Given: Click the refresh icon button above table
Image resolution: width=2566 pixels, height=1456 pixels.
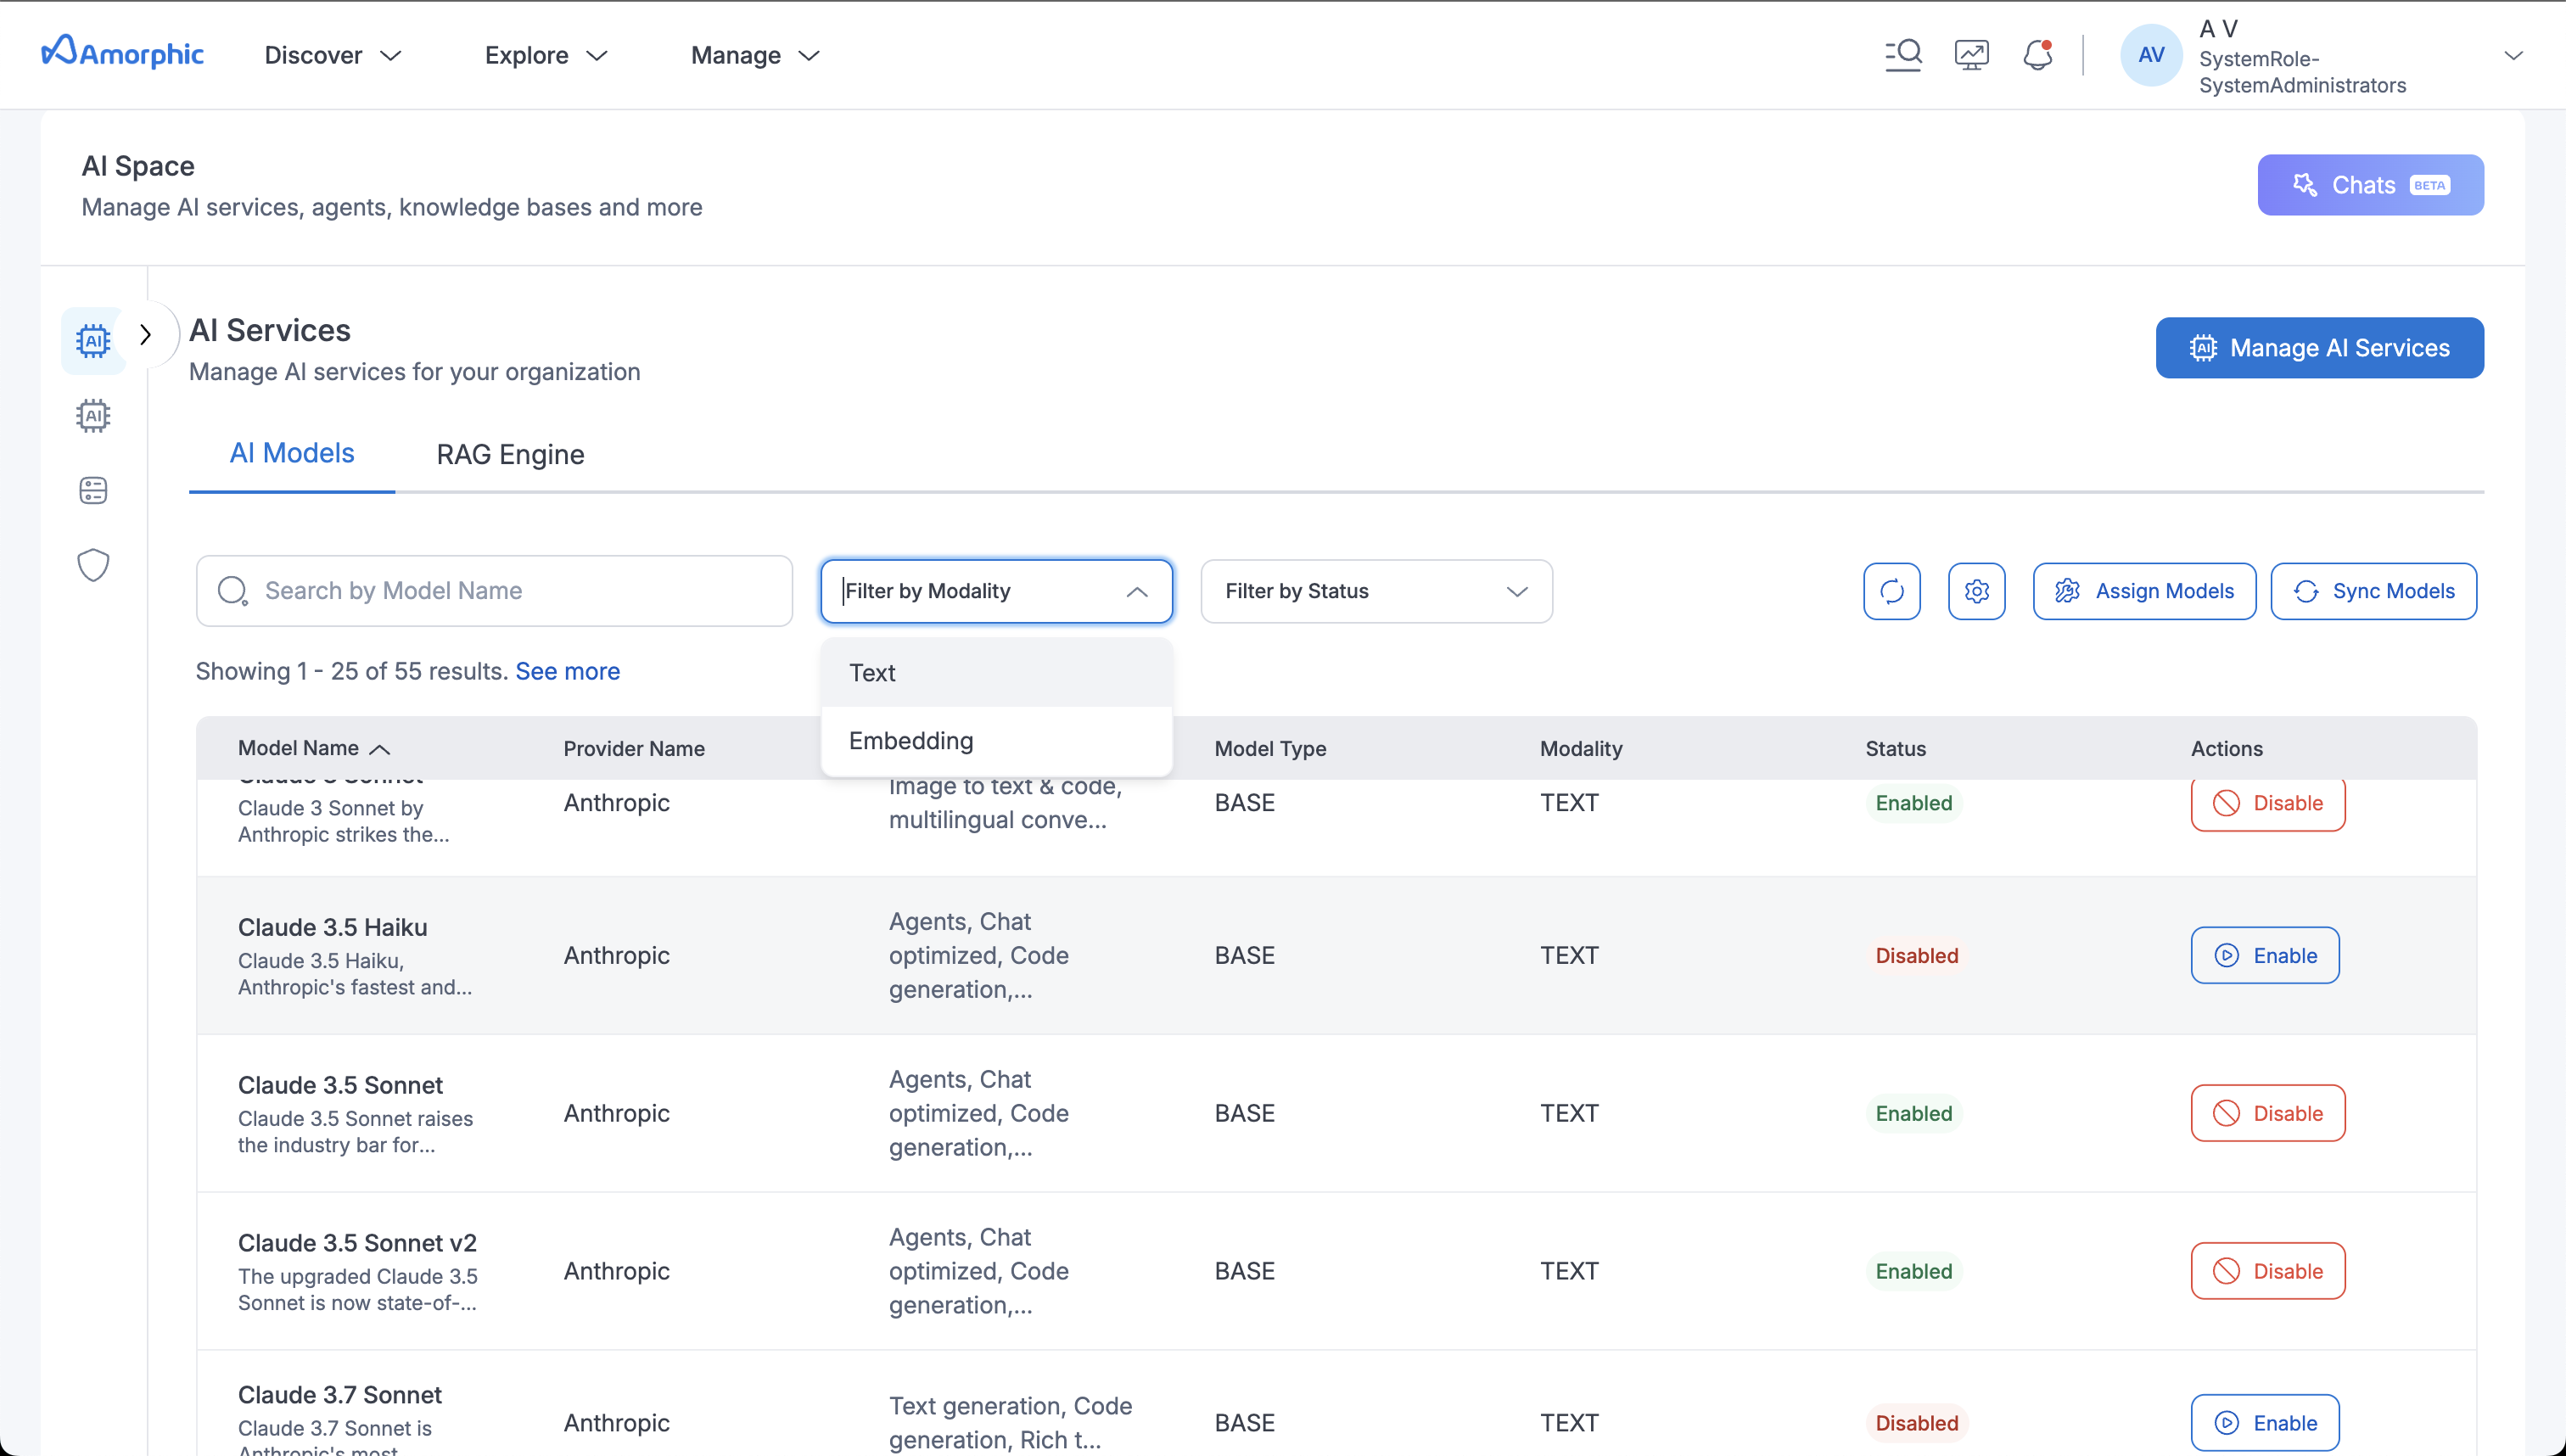Looking at the screenshot, I should 1892,591.
